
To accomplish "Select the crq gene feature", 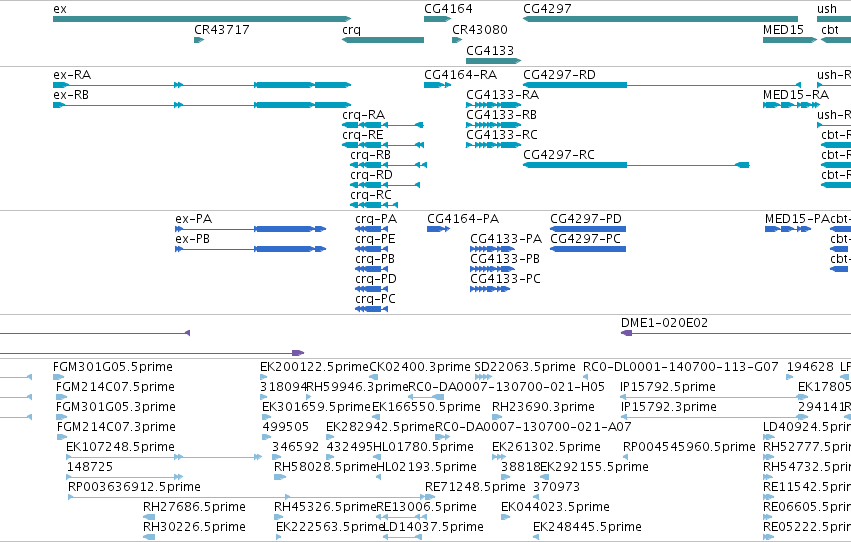I will 383,40.
